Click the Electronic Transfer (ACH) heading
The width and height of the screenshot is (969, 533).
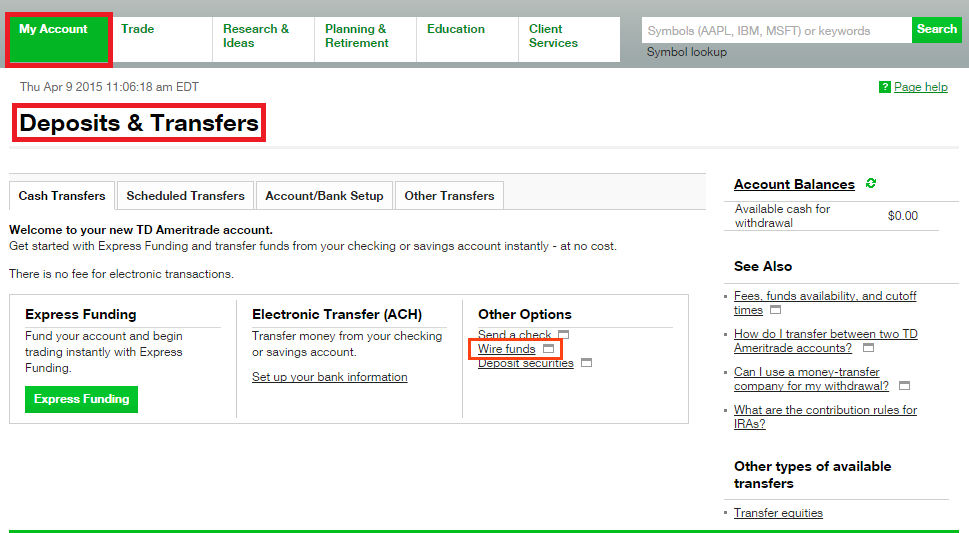337,314
